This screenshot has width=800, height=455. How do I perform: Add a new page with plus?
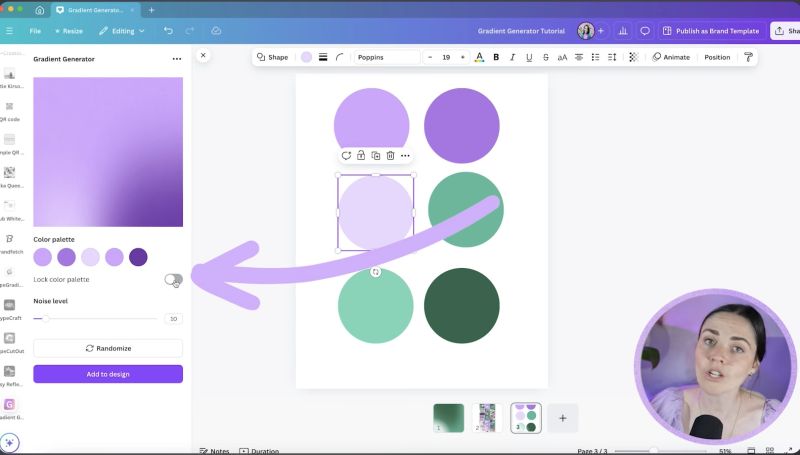(x=563, y=418)
